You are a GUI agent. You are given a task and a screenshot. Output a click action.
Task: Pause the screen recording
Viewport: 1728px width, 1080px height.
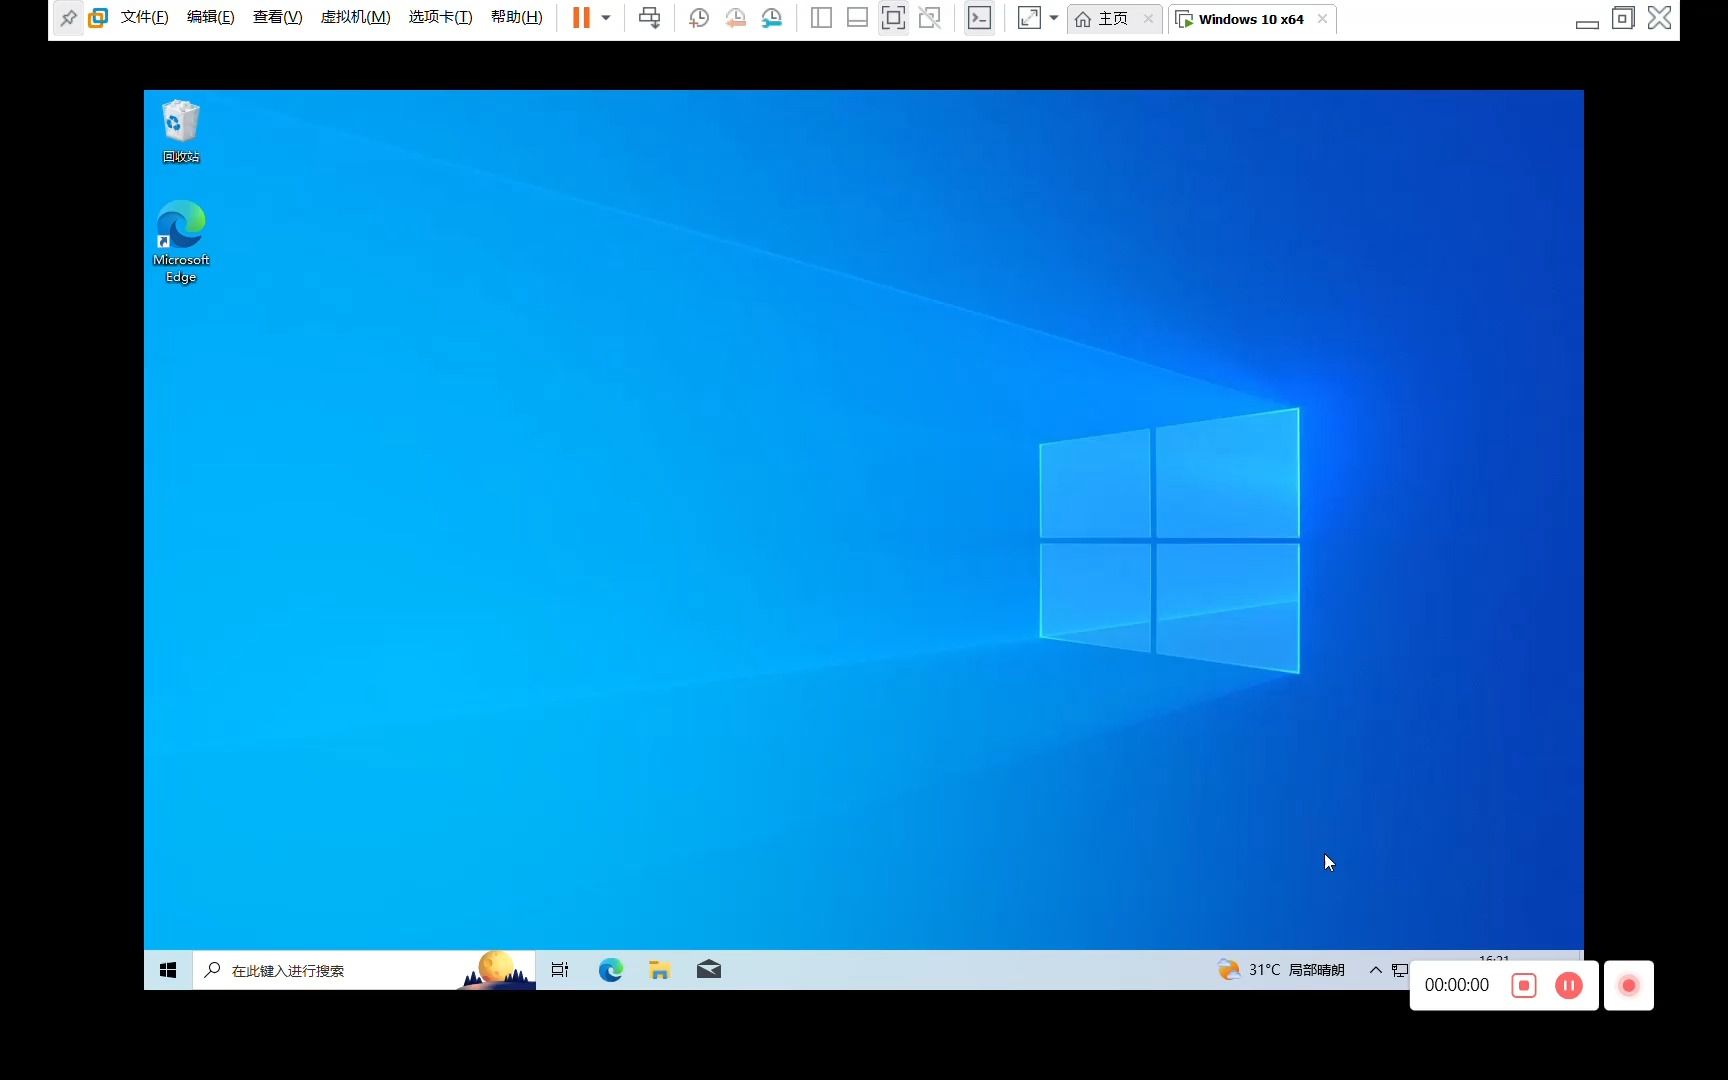tap(1568, 986)
